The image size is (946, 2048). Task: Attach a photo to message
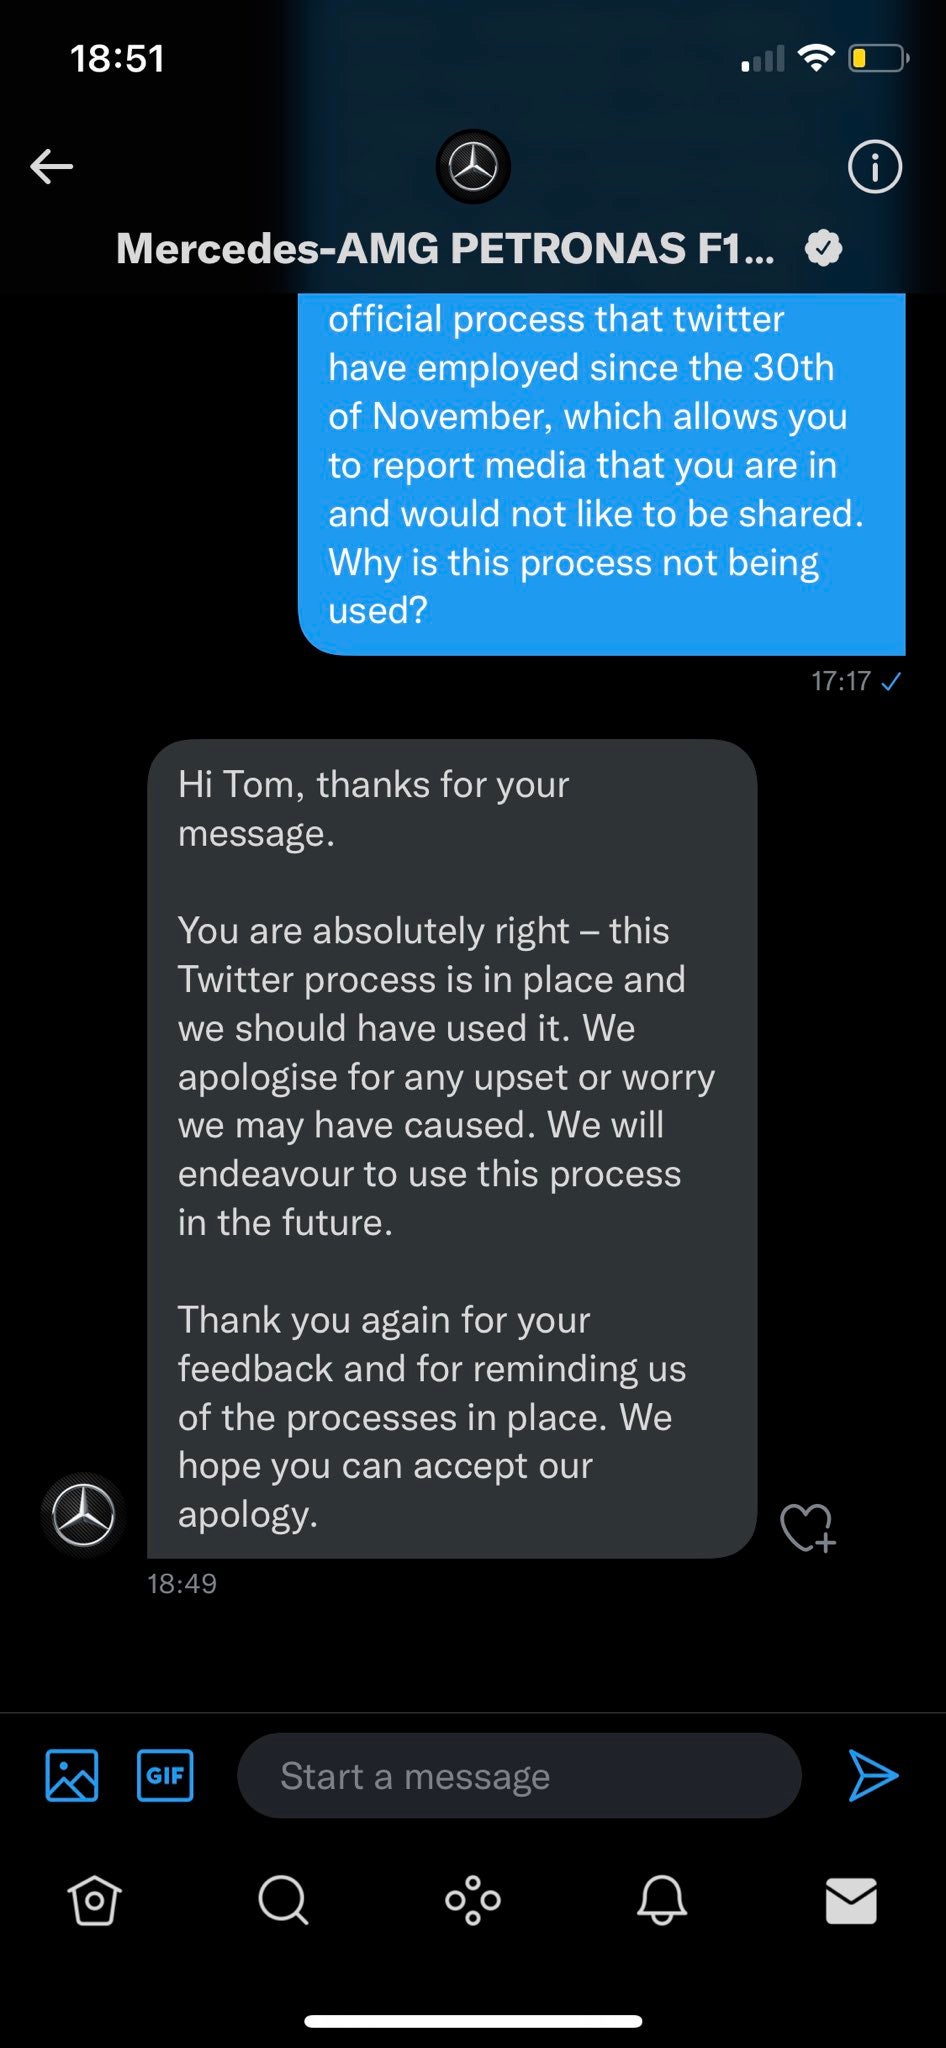click(72, 1775)
